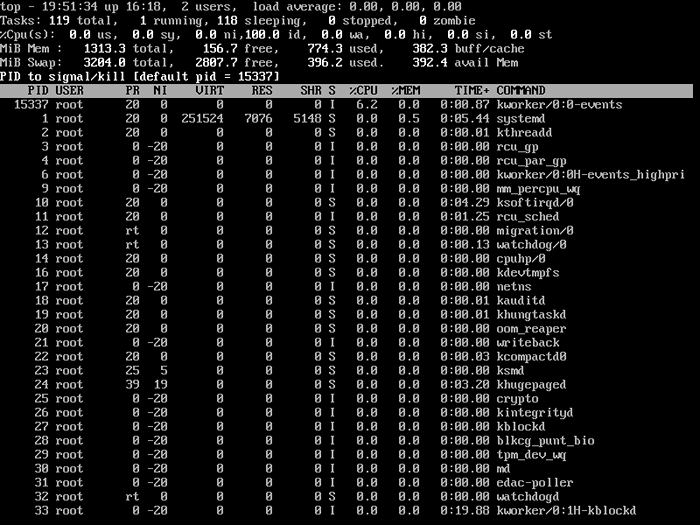Click the MiB Swap summary line

tap(259, 62)
